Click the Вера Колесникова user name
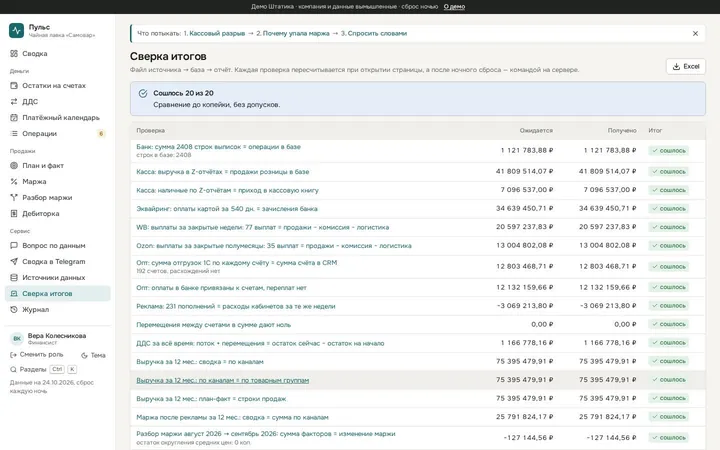This screenshot has width=720, height=450. tap(57, 336)
